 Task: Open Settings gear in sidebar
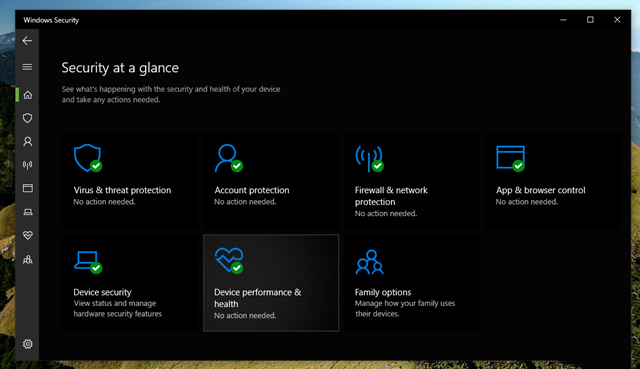click(27, 344)
